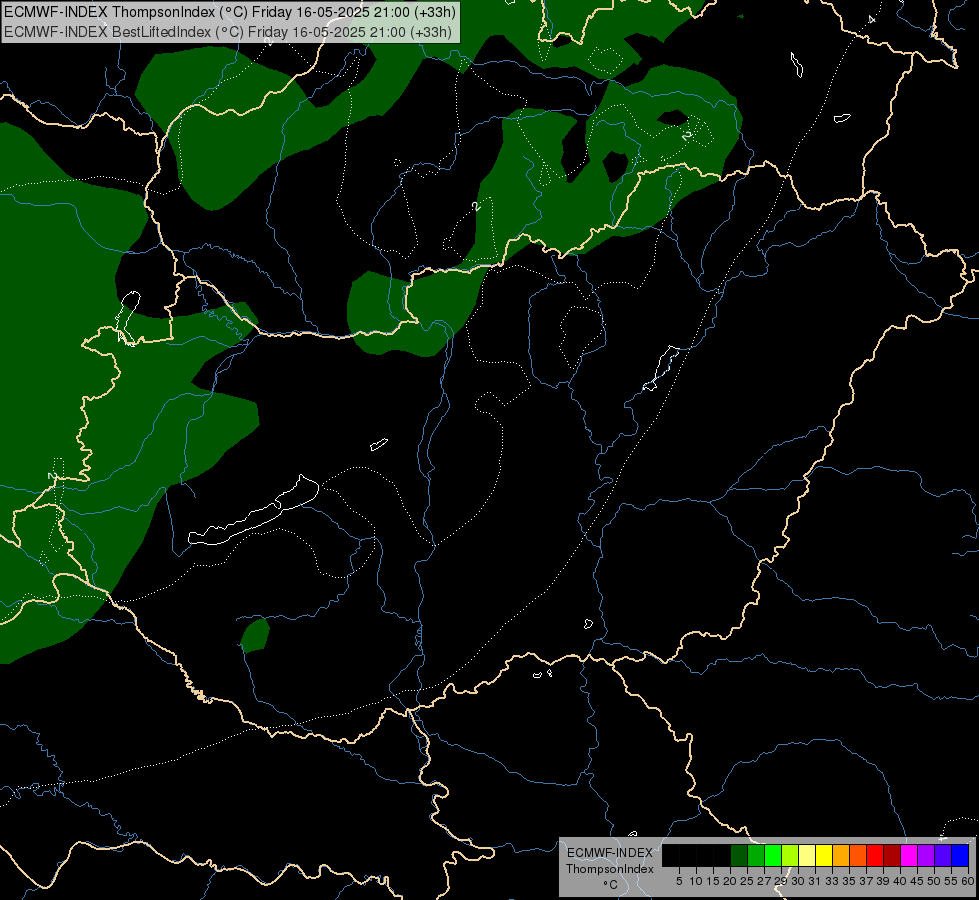
Task: Click the legend tick value 10
Action: click(696, 881)
